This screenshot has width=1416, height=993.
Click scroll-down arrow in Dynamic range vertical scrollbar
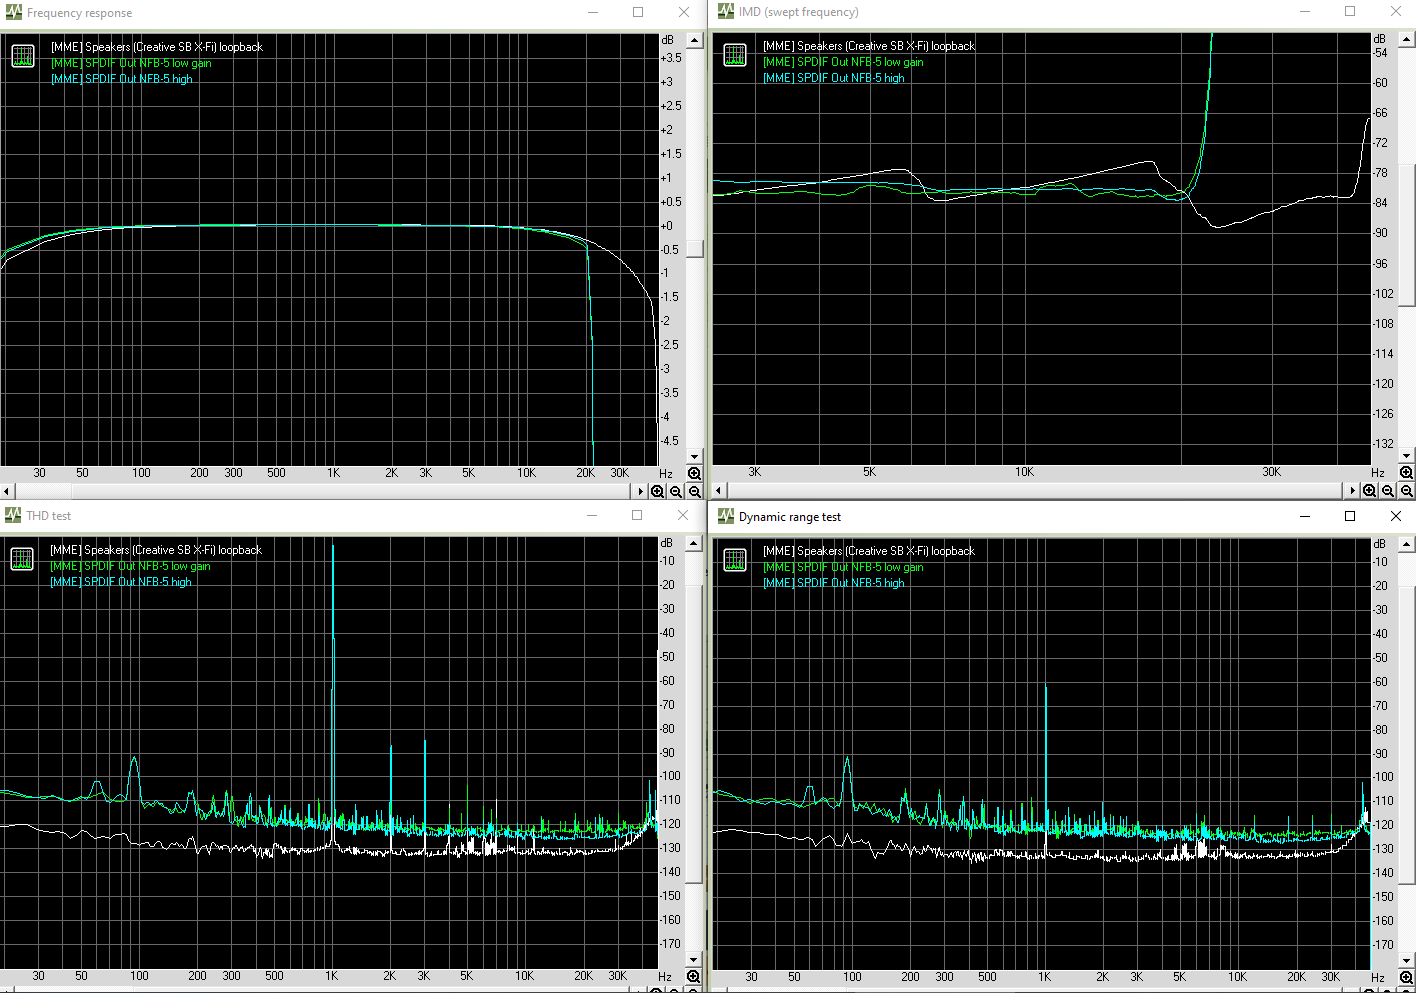[1407, 961]
